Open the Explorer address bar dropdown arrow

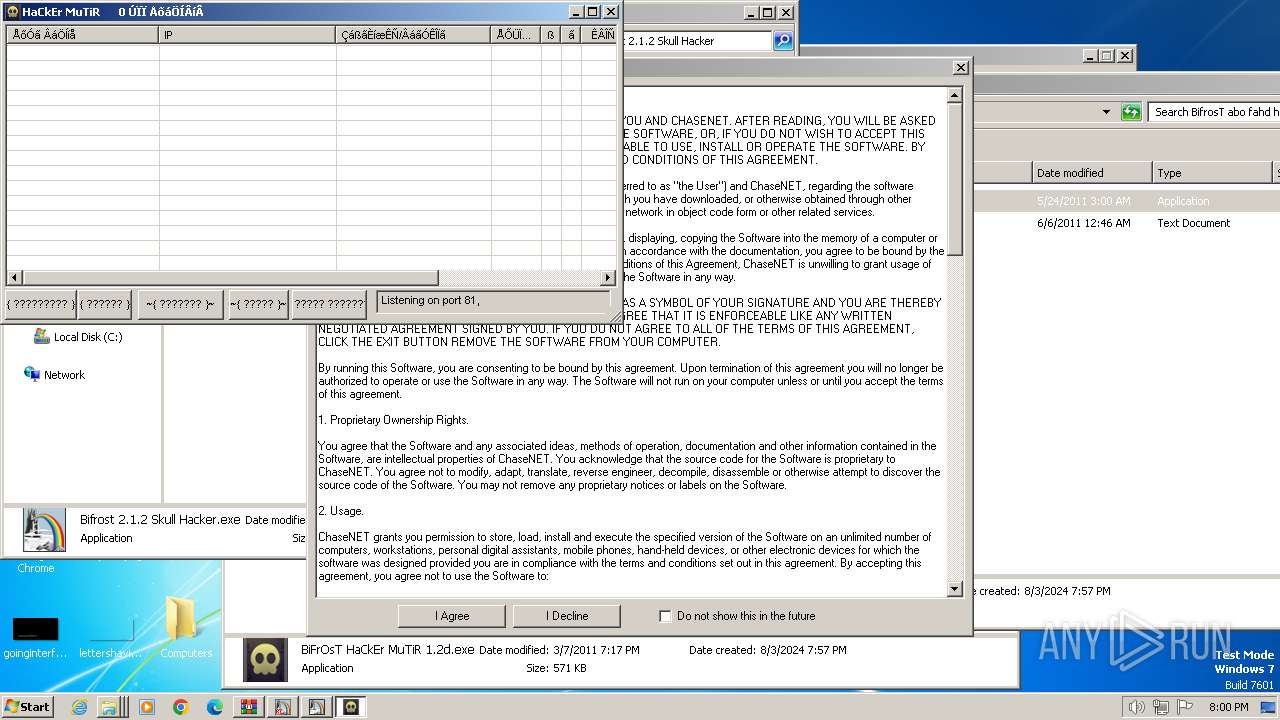tap(1106, 112)
